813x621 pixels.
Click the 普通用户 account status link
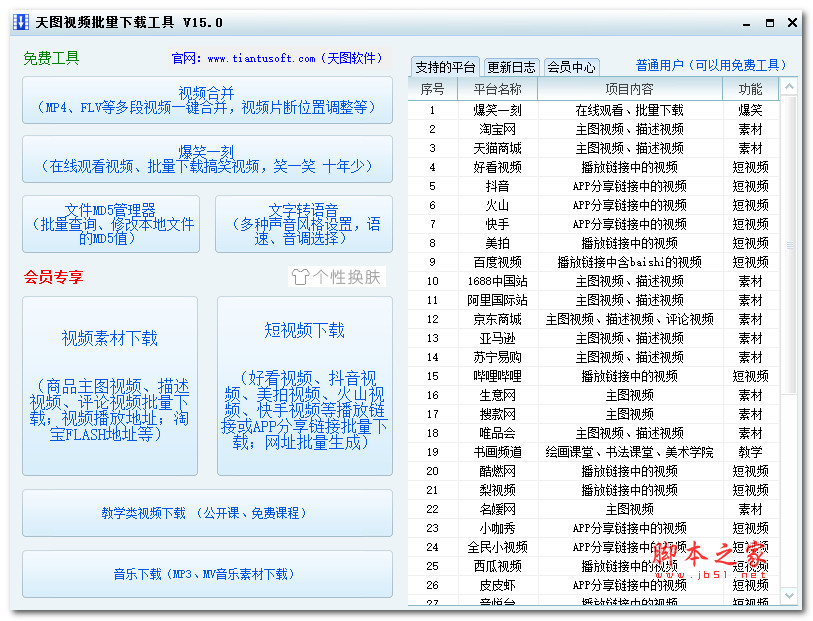(x=711, y=66)
